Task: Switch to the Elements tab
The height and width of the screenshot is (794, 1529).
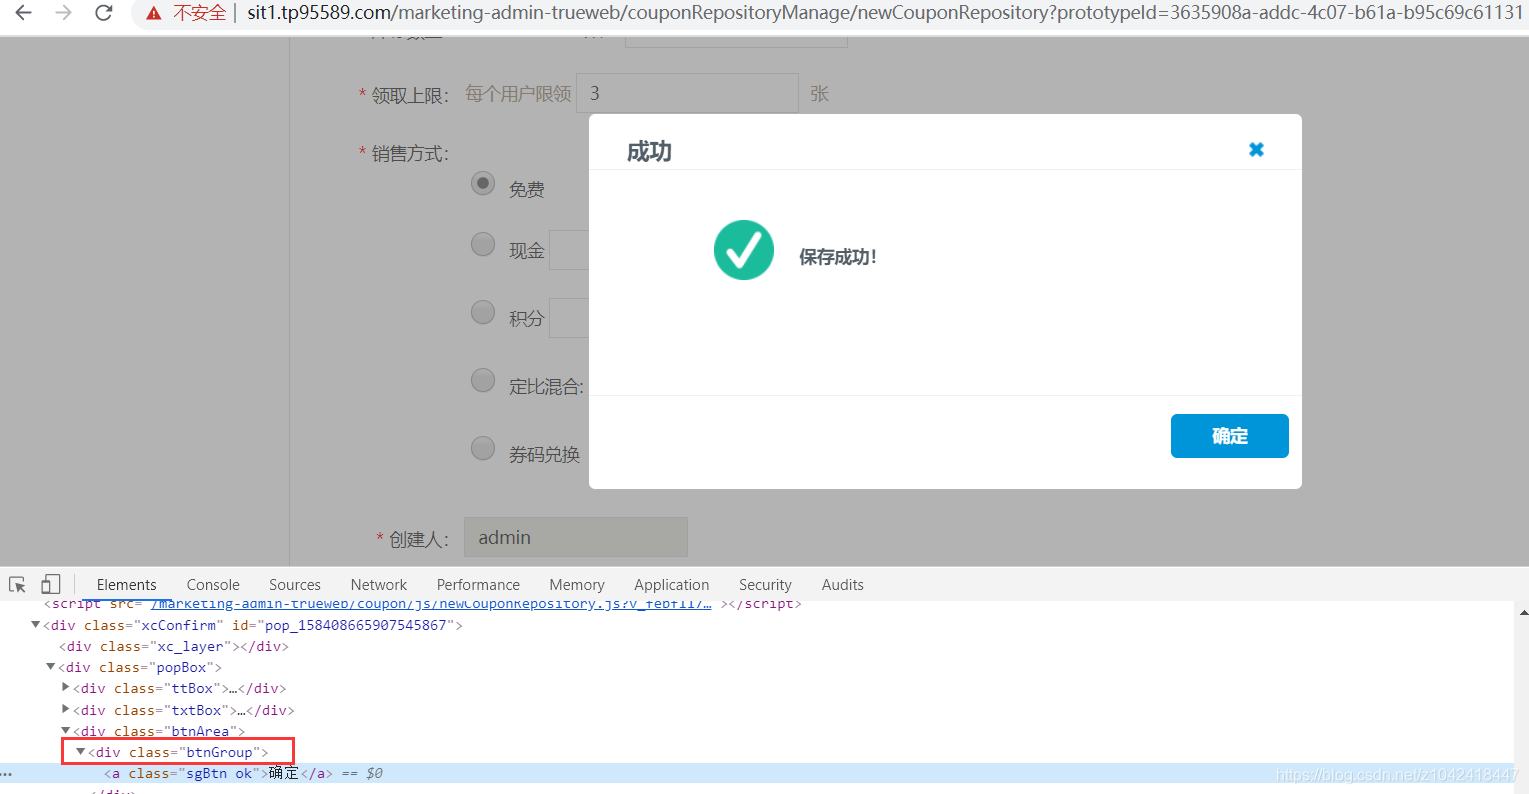Action: click(x=127, y=585)
